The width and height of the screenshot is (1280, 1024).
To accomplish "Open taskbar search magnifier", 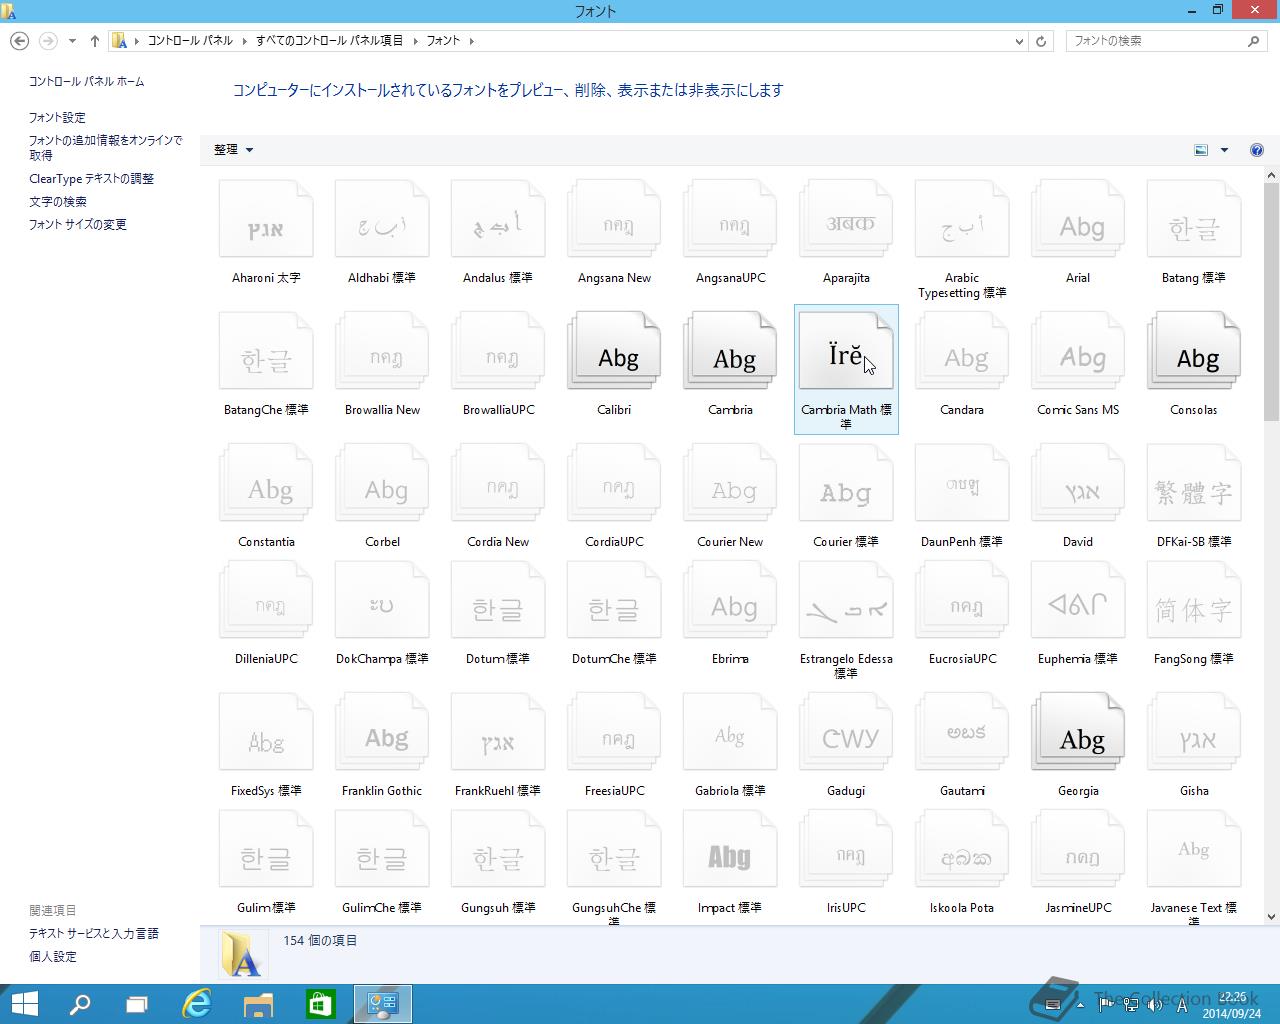I will [x=80, y=1004].
